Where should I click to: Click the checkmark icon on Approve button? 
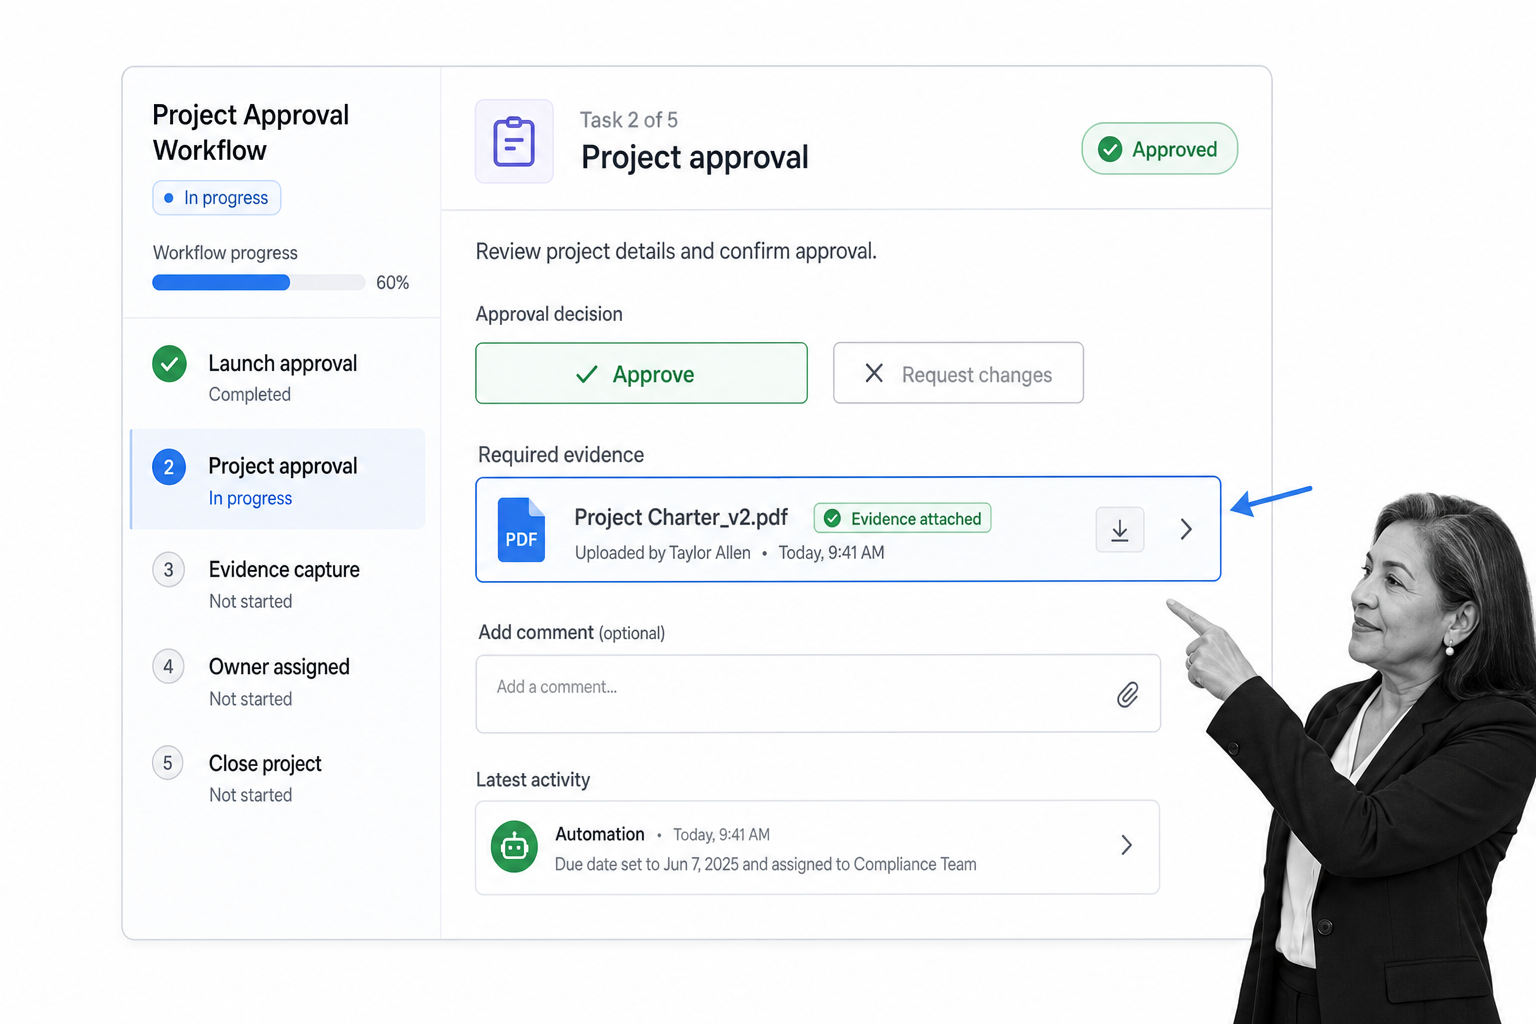[587, 374]
